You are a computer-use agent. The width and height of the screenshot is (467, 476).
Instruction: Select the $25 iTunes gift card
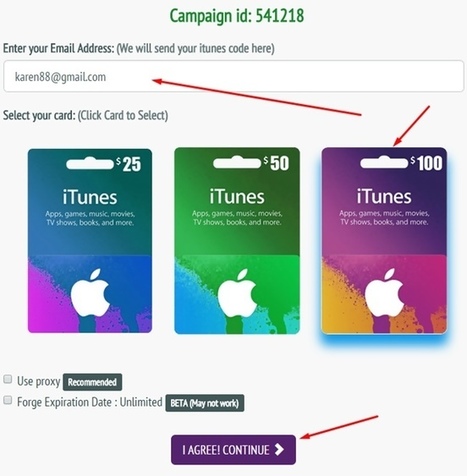(x=90, y=241)
